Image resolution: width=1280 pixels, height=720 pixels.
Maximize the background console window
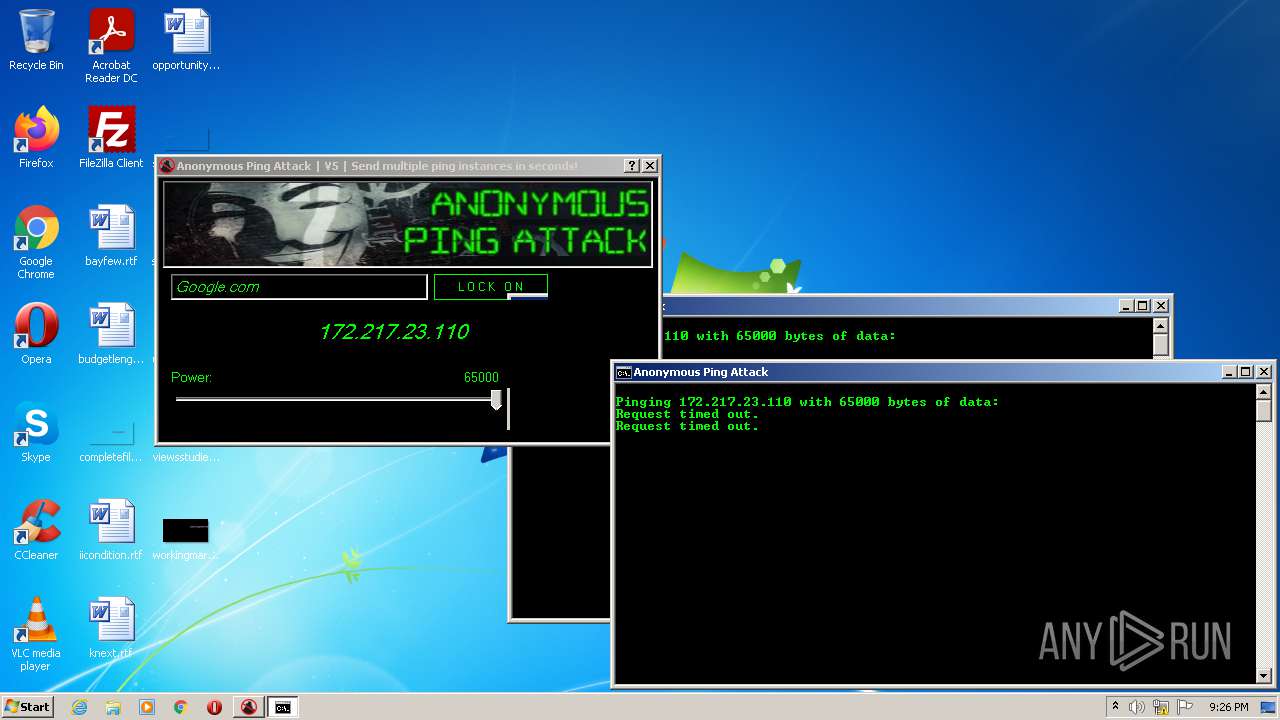[1142, 306]
